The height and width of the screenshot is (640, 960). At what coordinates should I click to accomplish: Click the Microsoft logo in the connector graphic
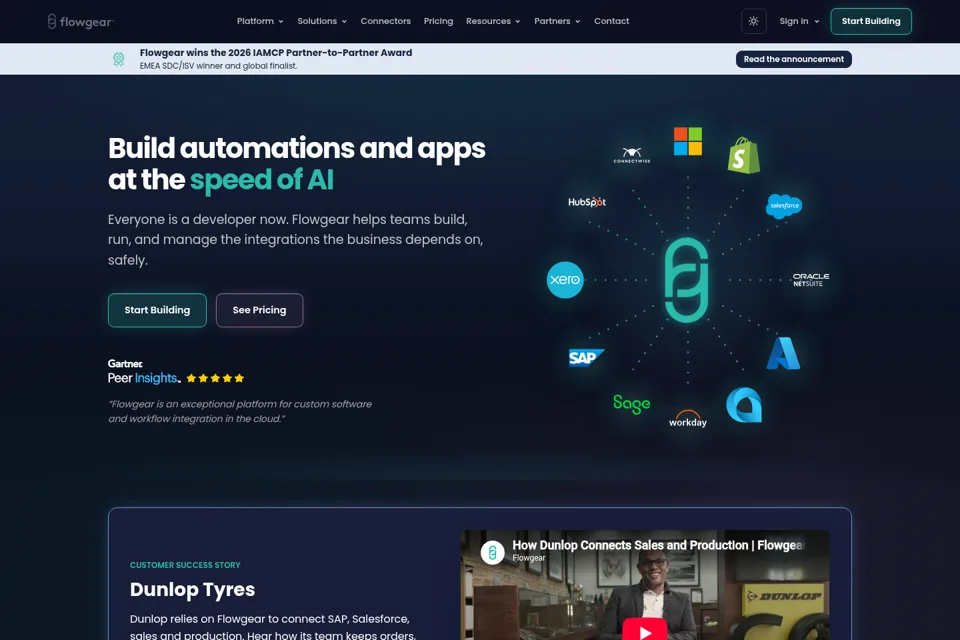tap(688, 141)
